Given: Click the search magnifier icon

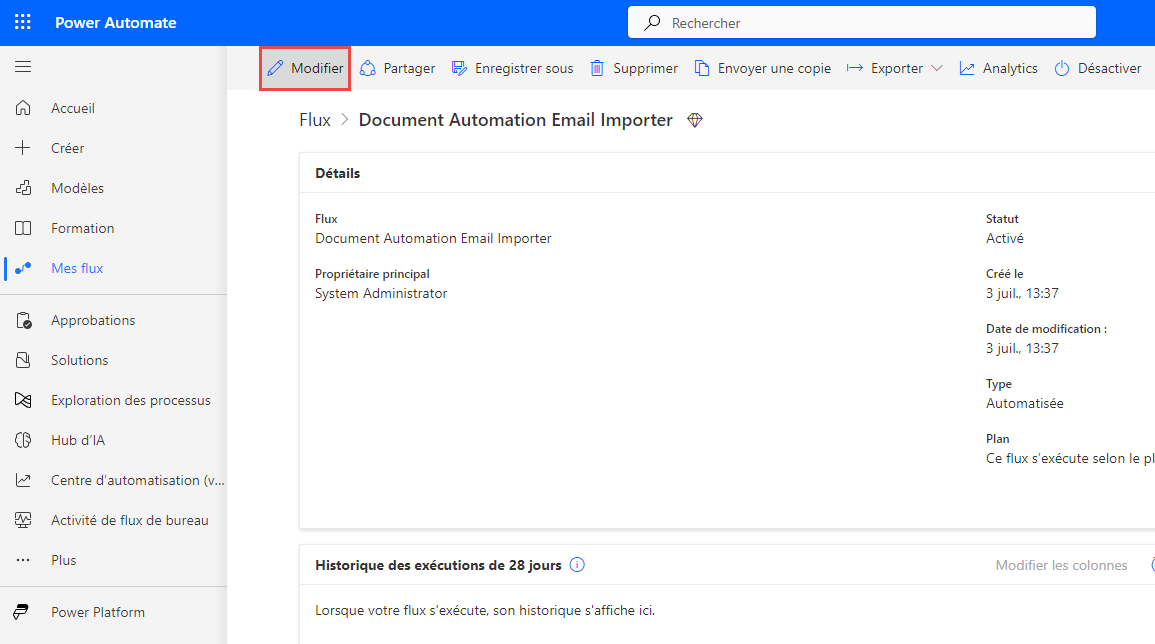Looking at the screenshot, I should (652, 23).
